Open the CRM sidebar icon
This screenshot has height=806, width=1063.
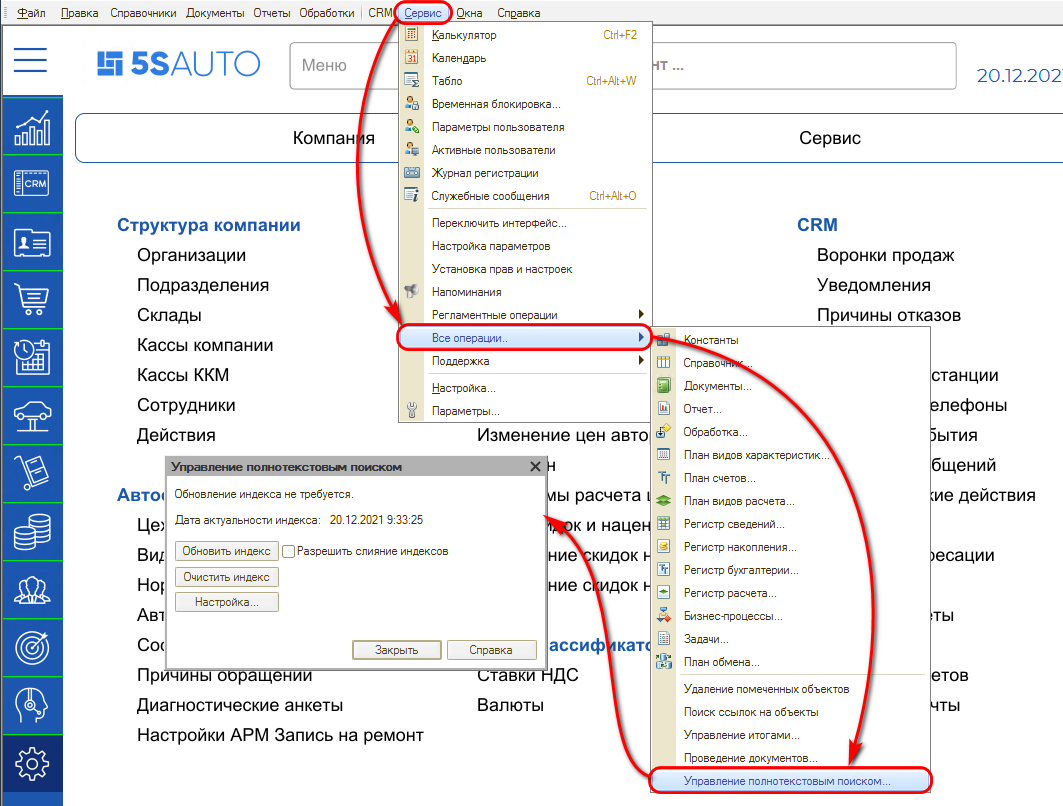pyautogui.click(x=32, y=184)
